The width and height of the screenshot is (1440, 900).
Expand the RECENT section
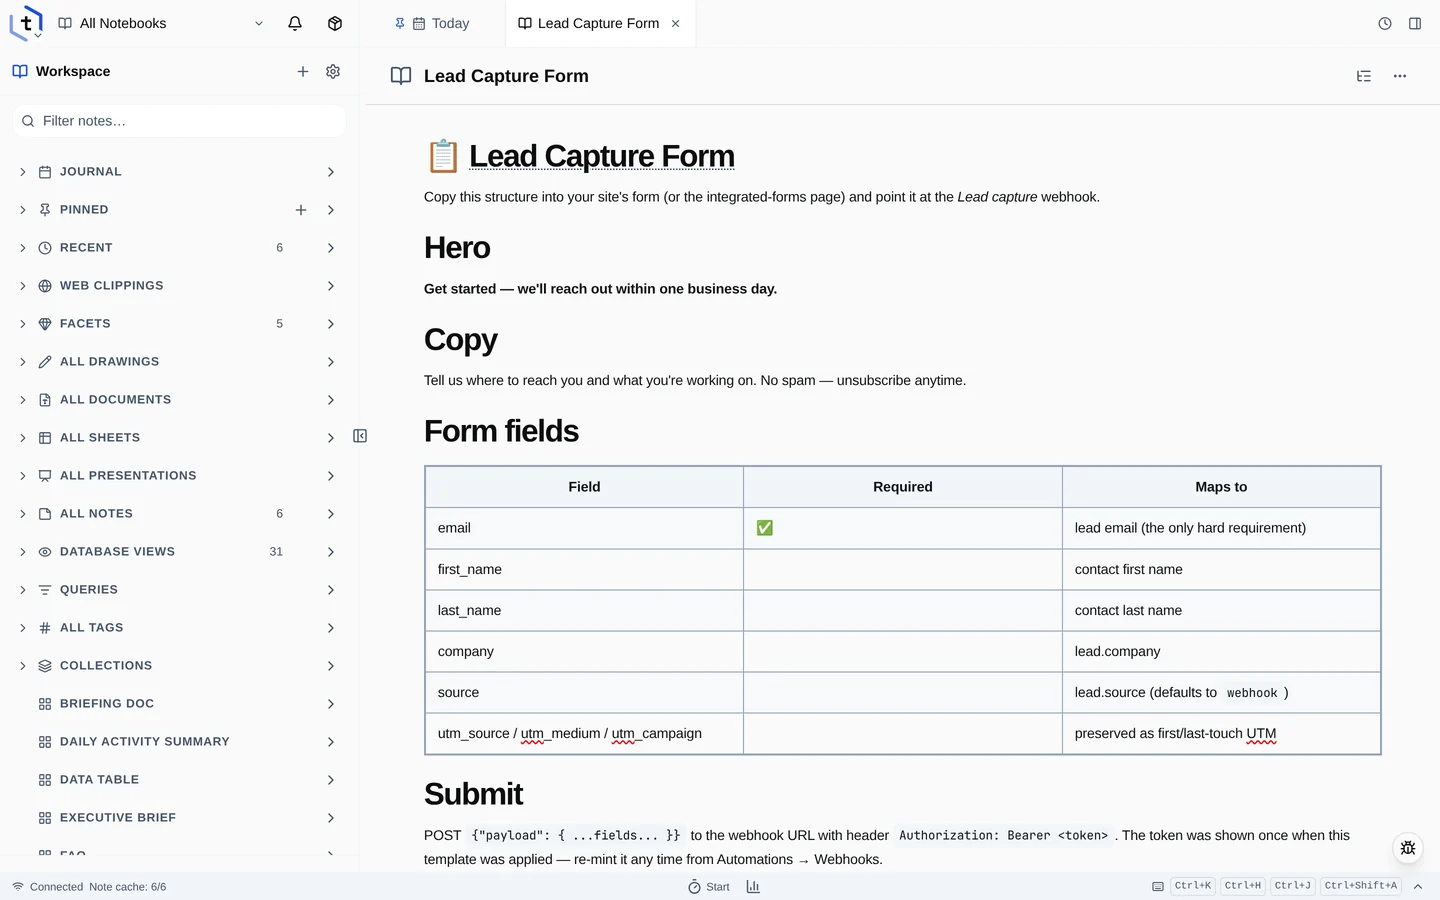click(x=23, y=248)
